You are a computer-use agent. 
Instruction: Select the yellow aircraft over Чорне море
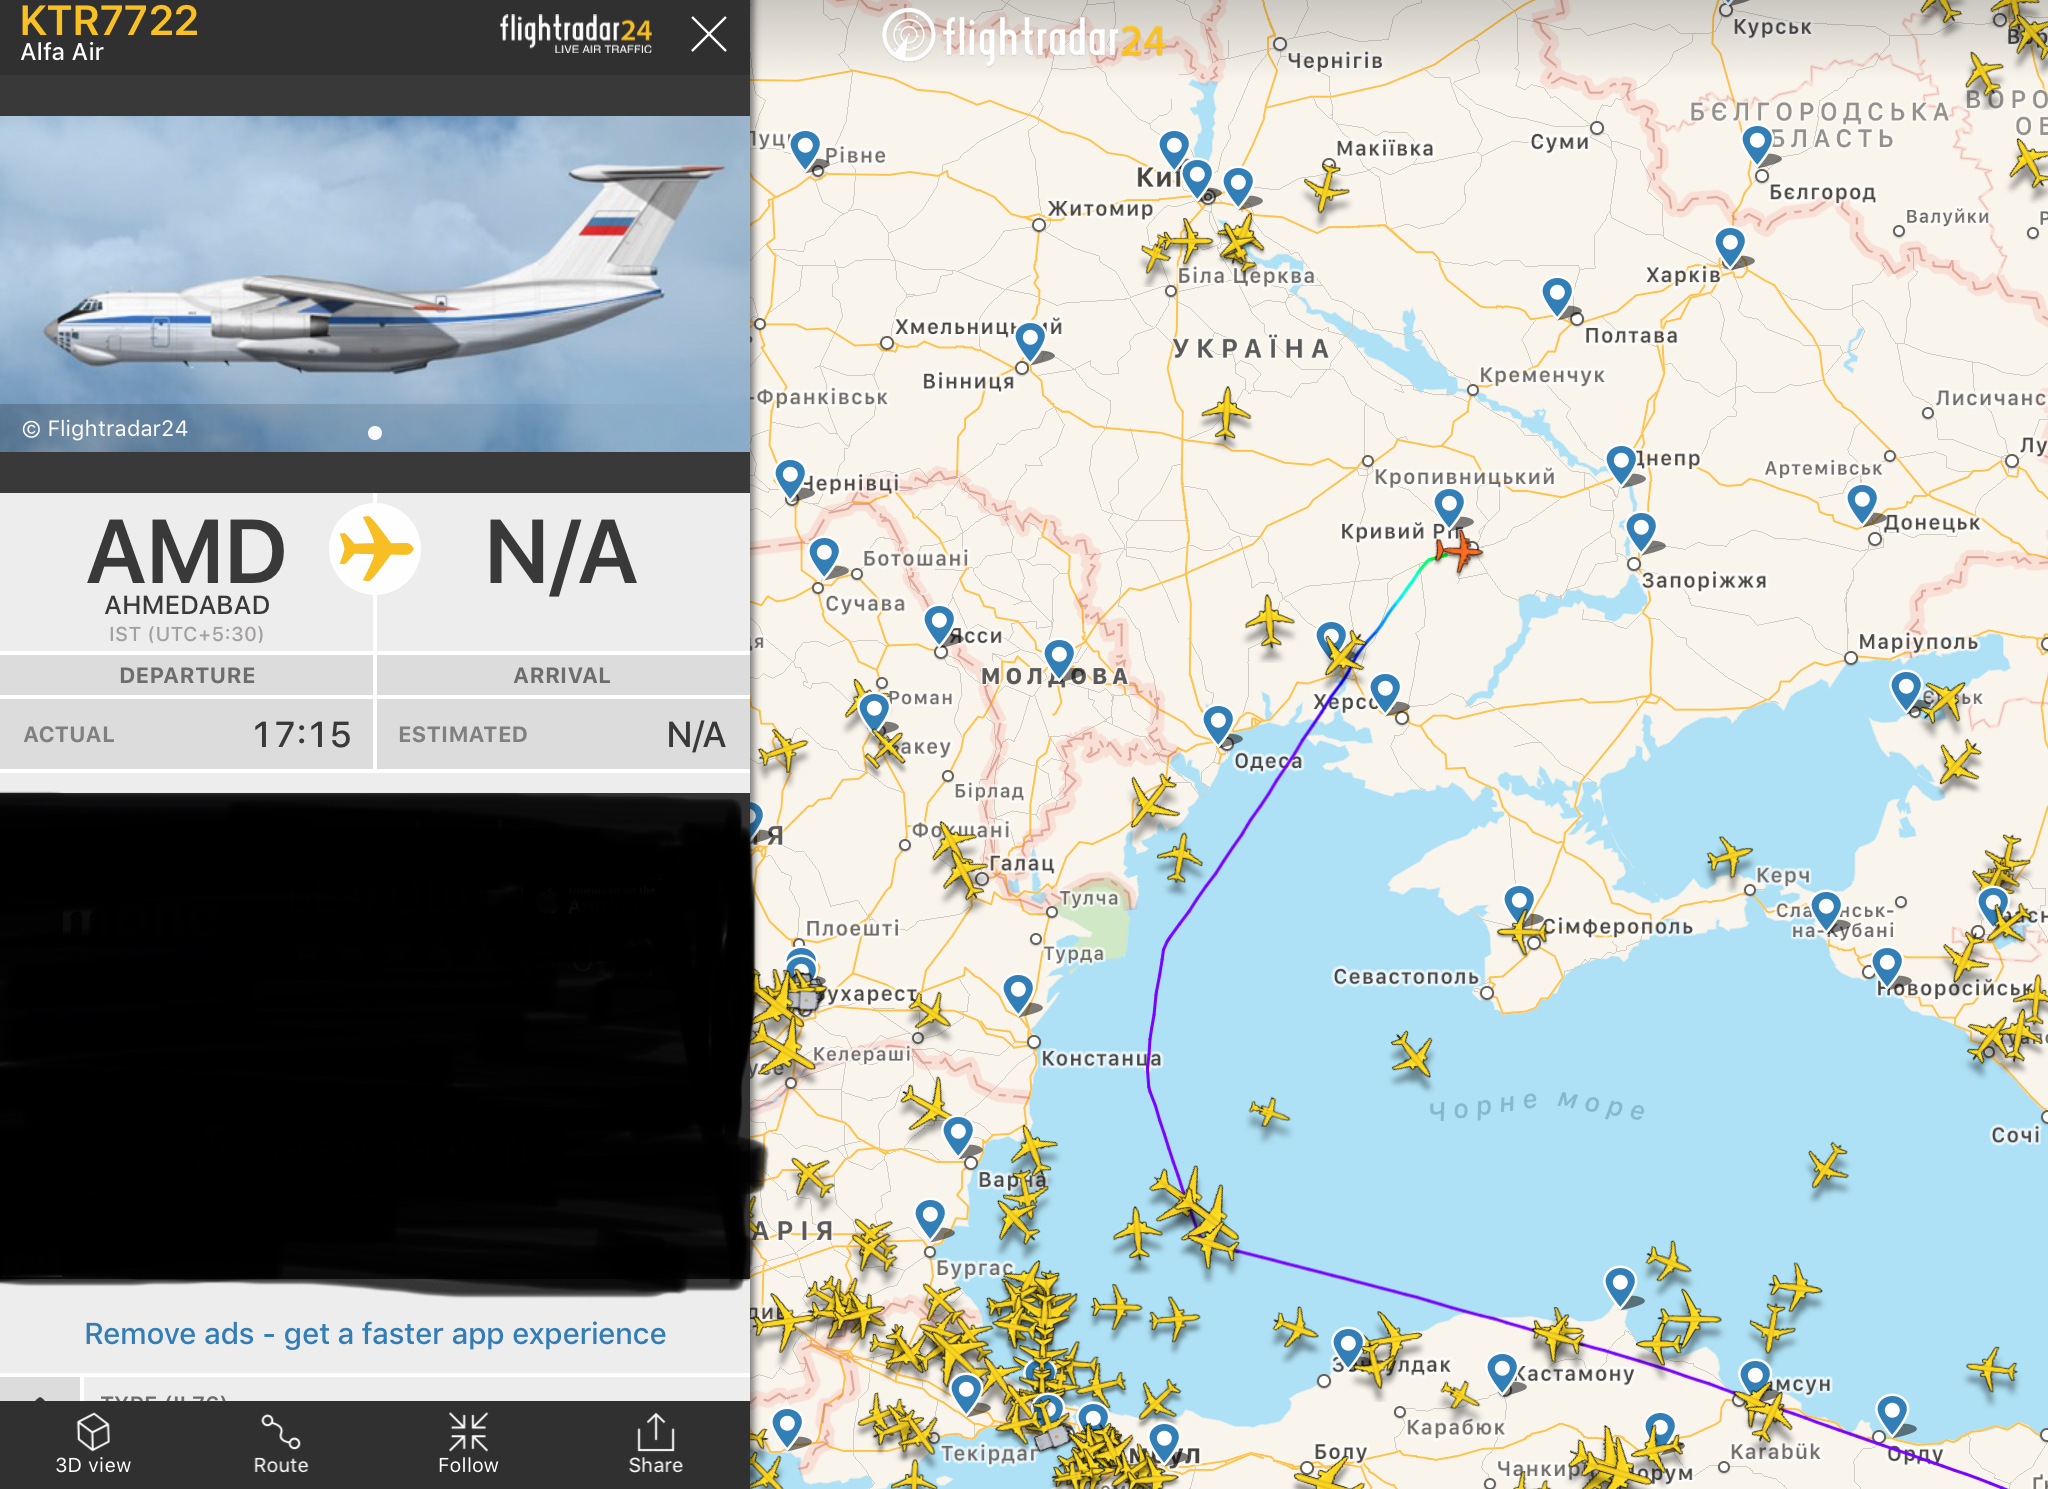[x=1411, y=1054]
